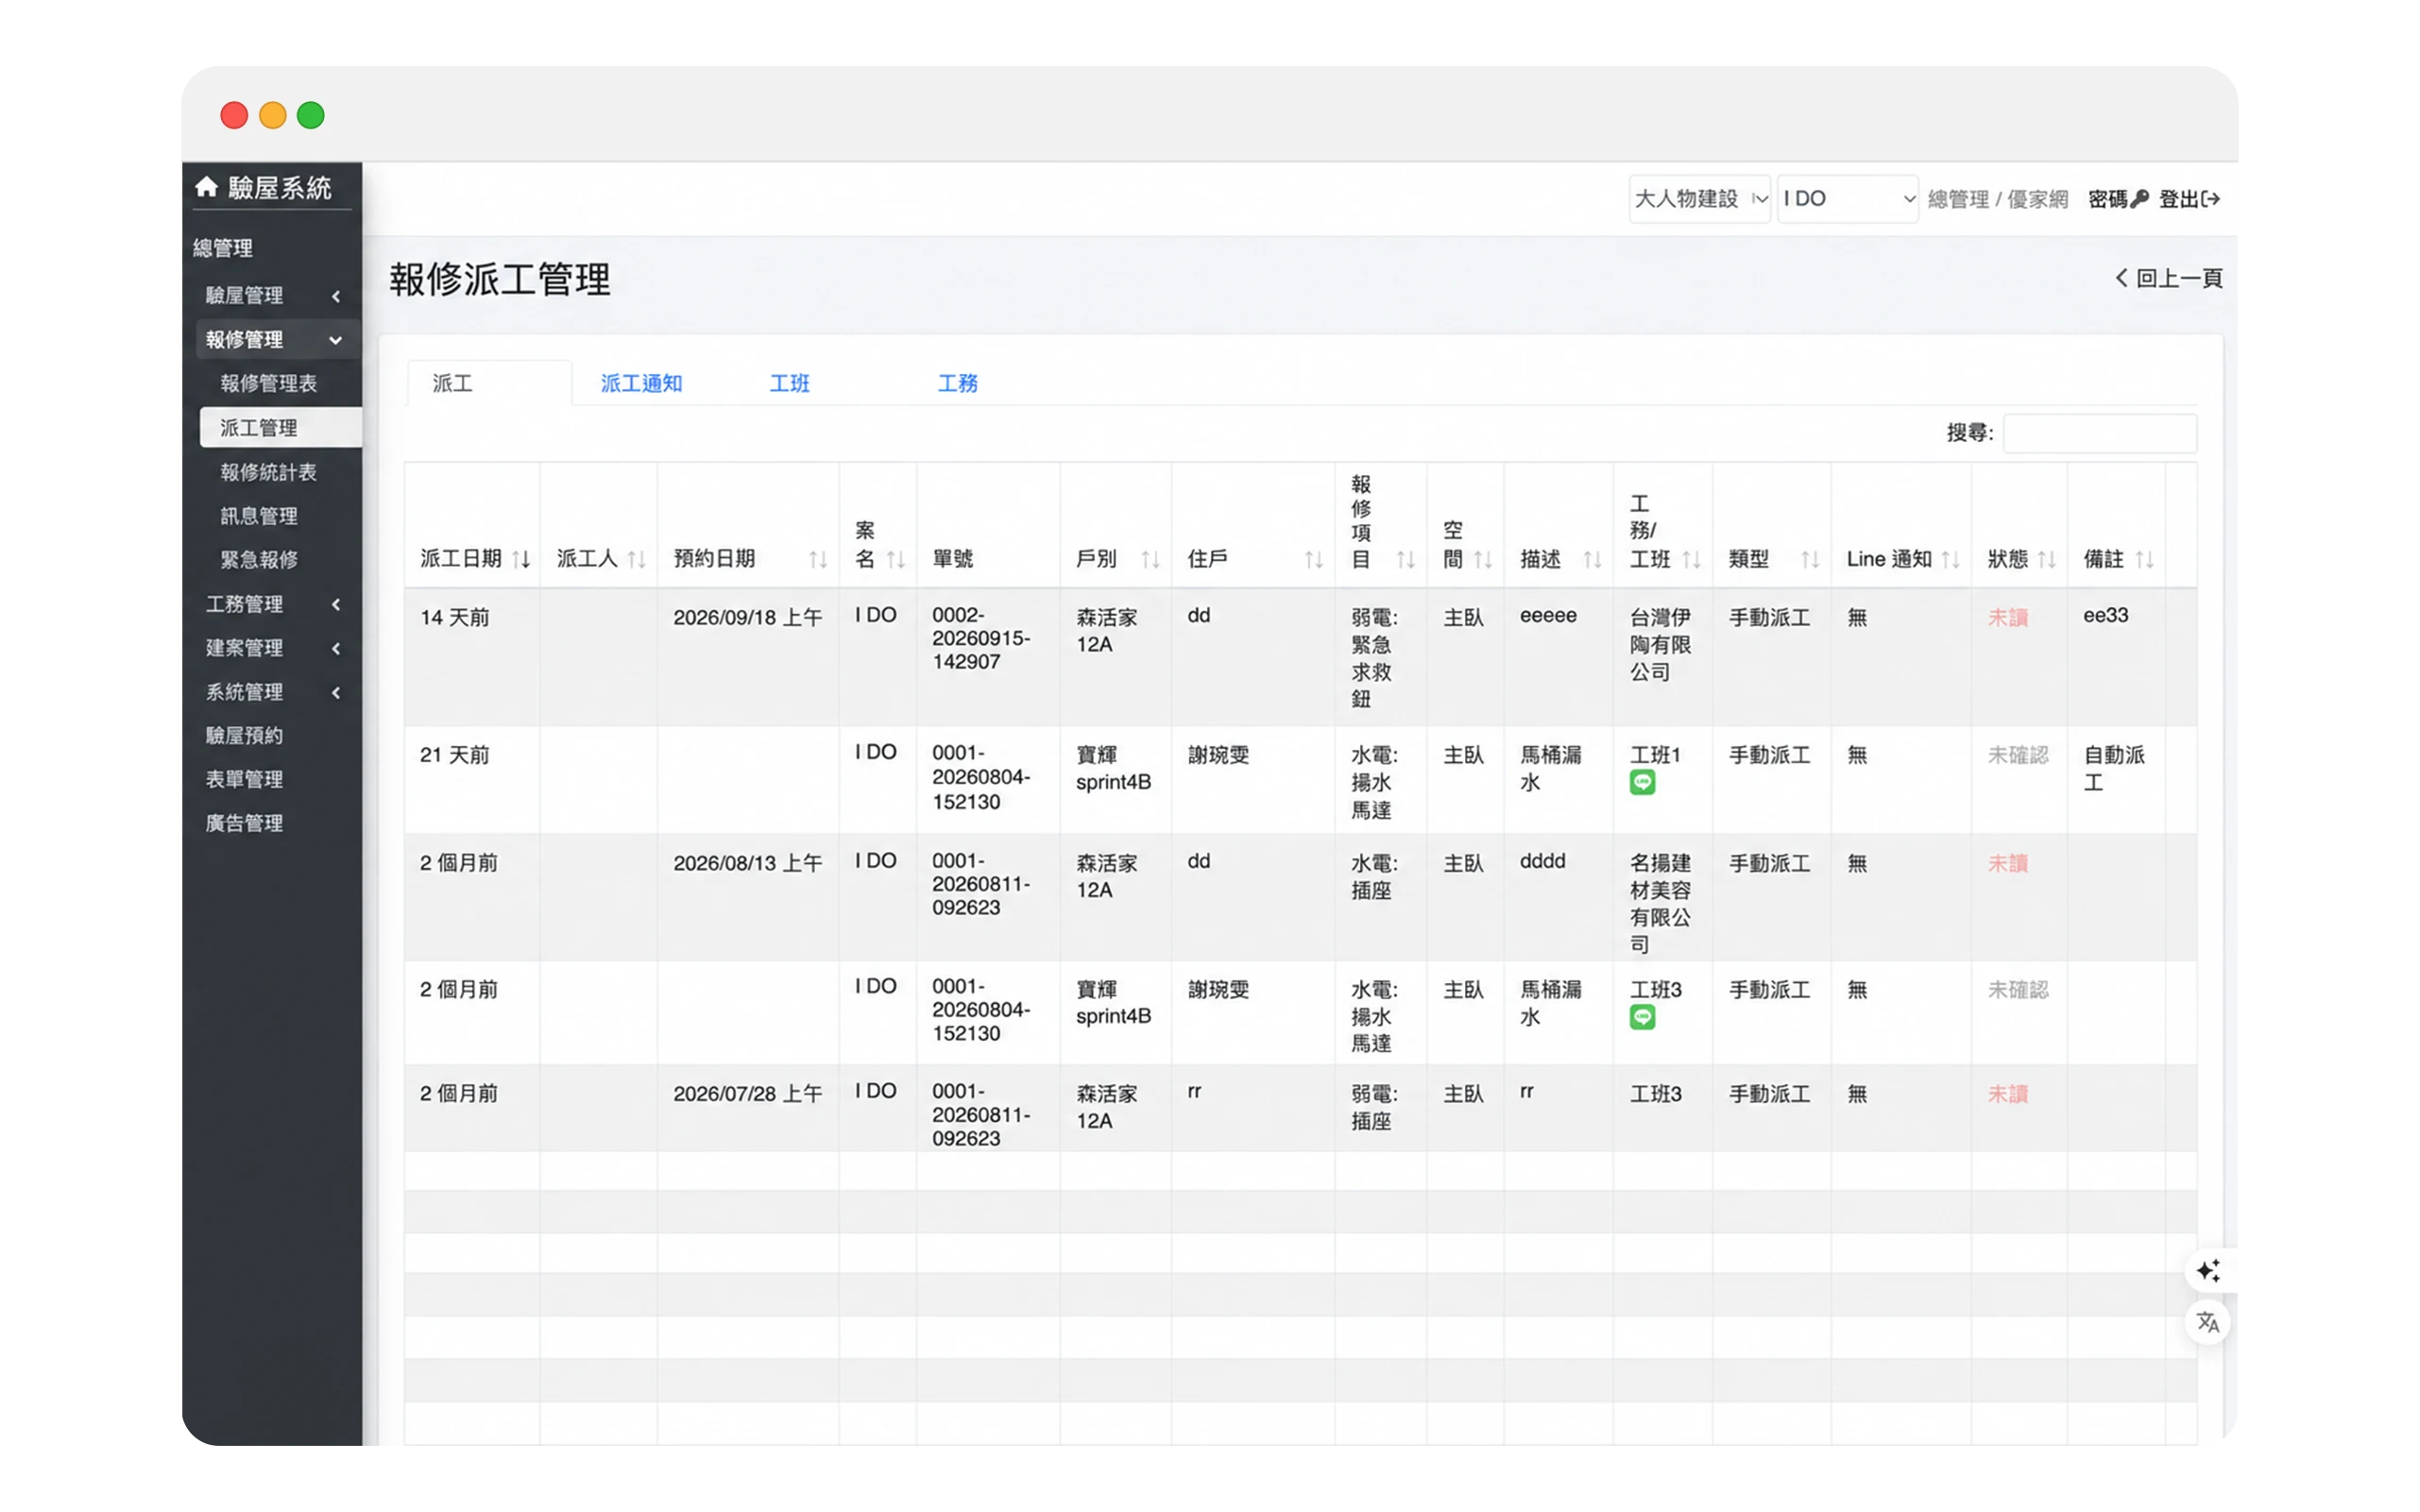Sort by 派工人 column arrows
The image size is (2420, 1512).
(636, 560)
